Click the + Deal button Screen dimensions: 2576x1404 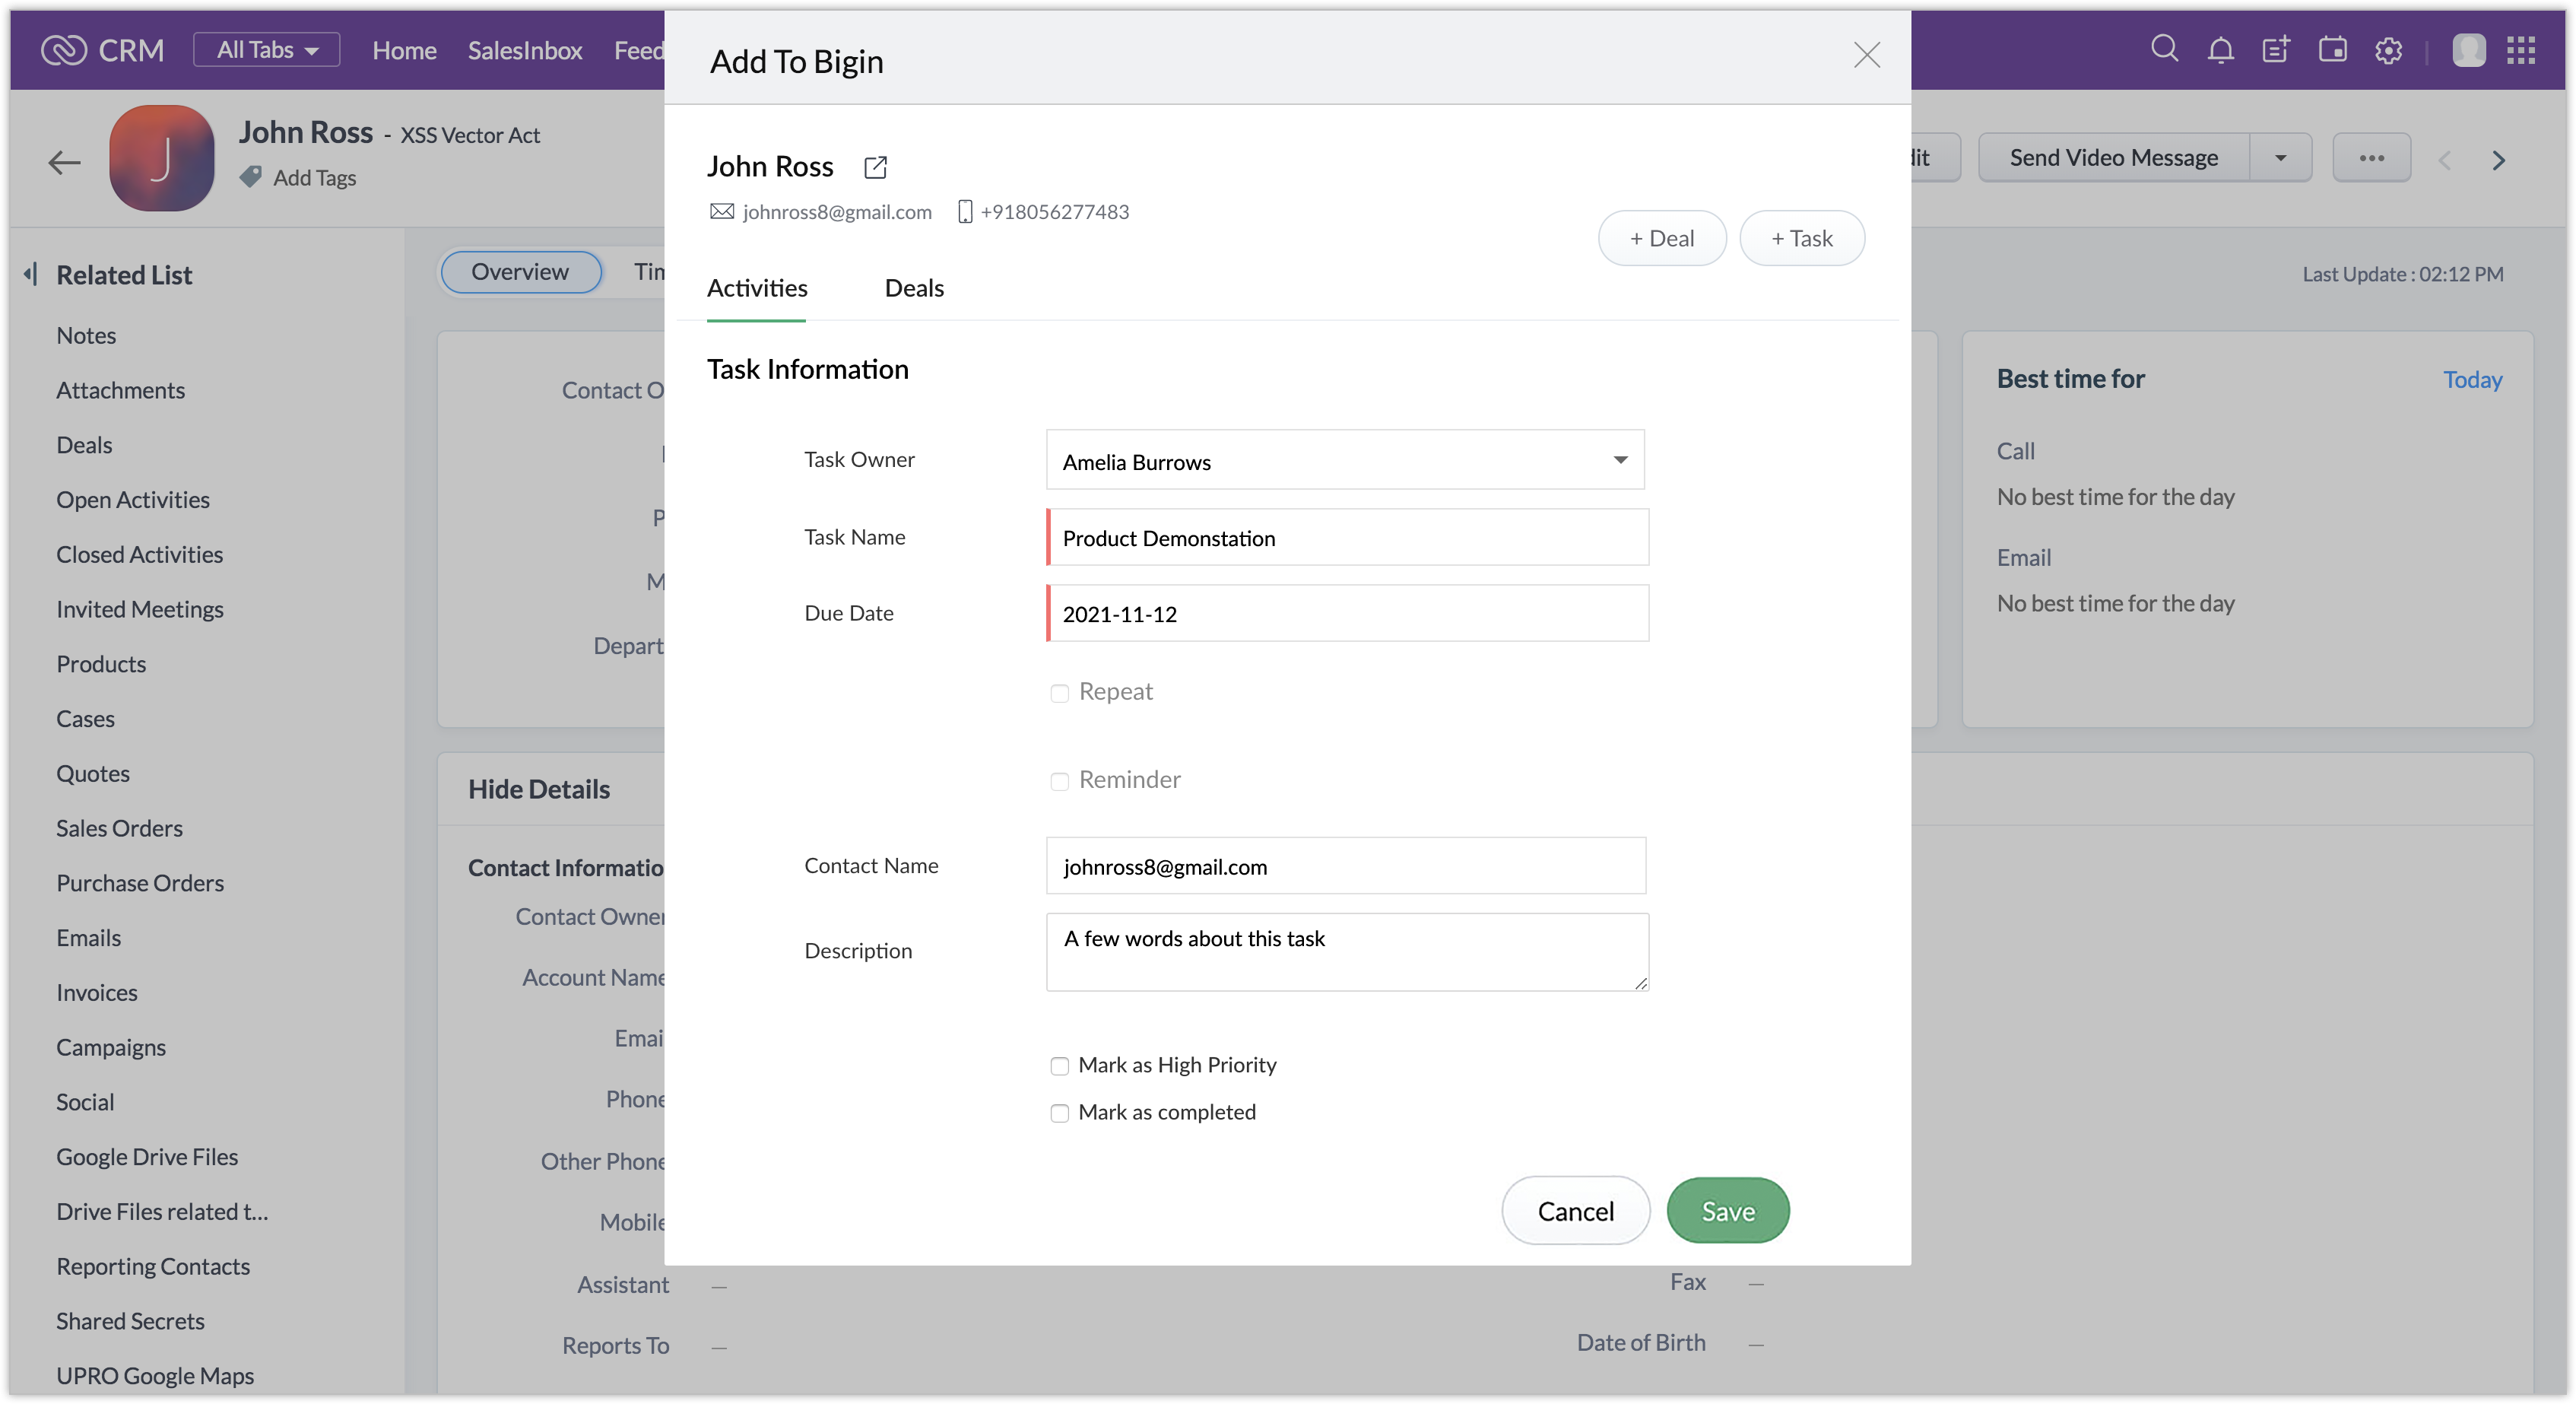point(1661,238)
